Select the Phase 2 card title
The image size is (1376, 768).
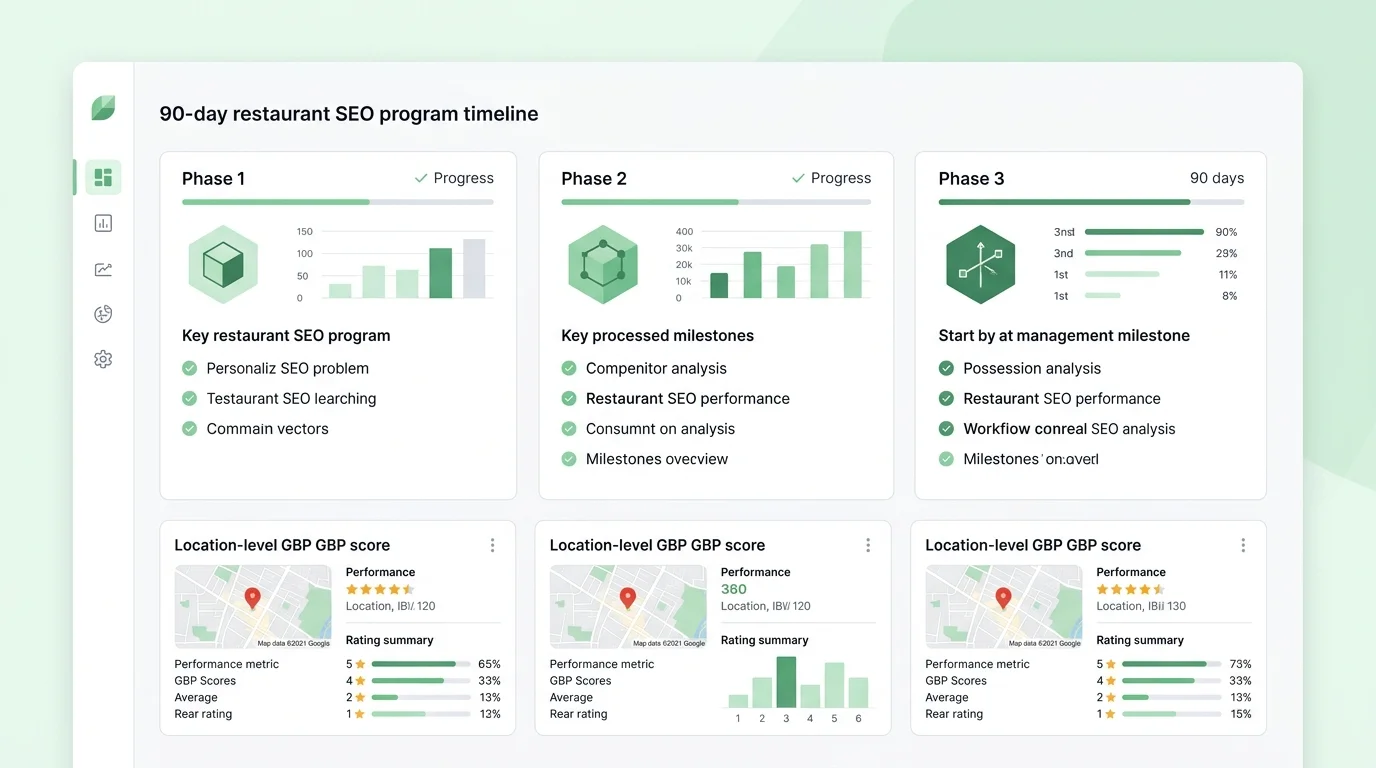[594, 179]
